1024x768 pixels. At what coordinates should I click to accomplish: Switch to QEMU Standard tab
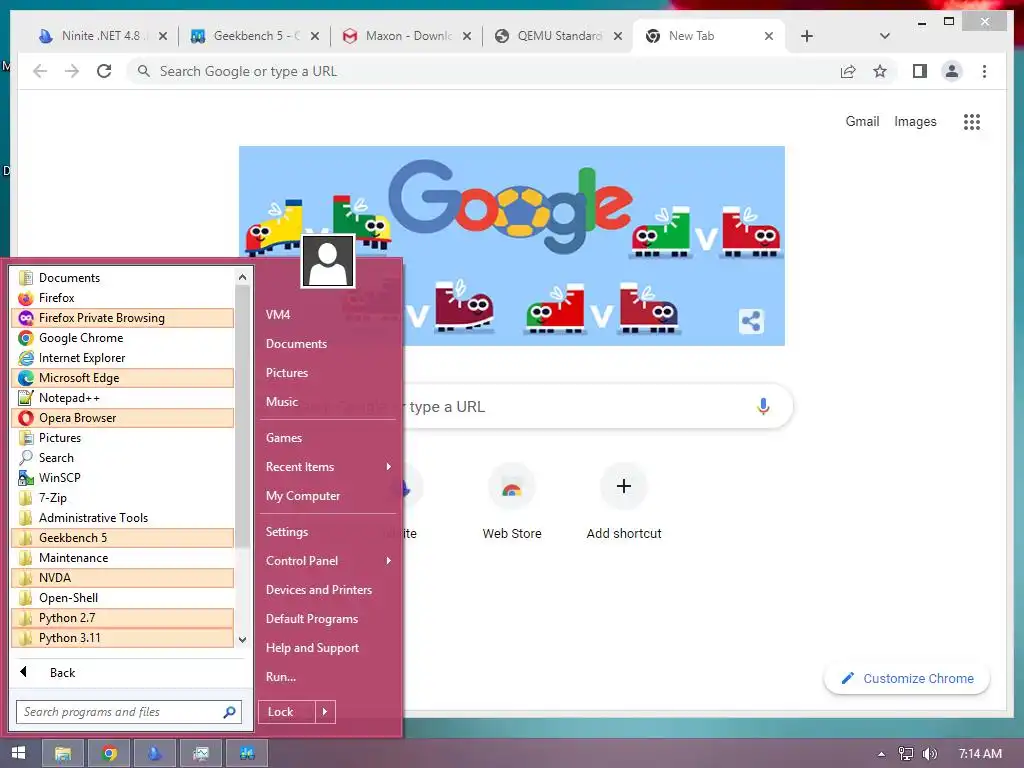click(x=558, y=36)
